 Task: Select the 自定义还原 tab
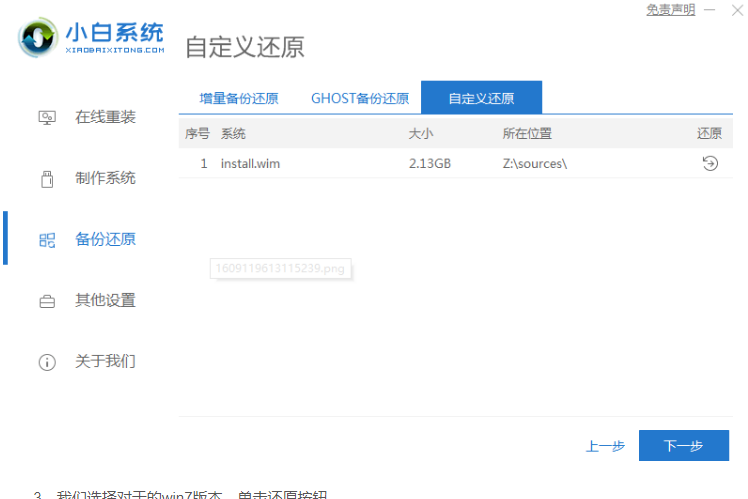pos(481,98)
